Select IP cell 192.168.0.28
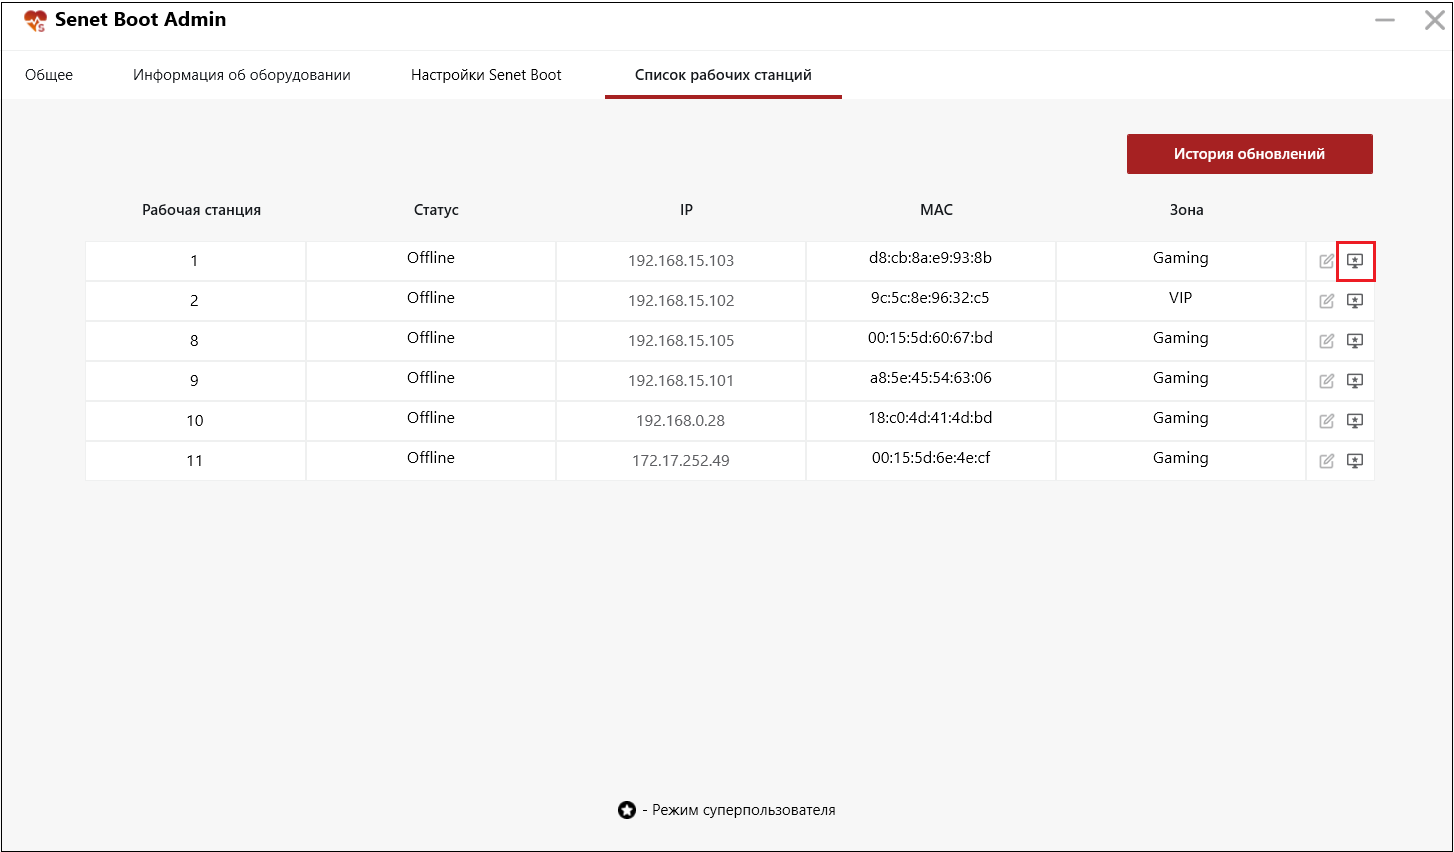This screenshot has width=1454, height=852. 681,421
